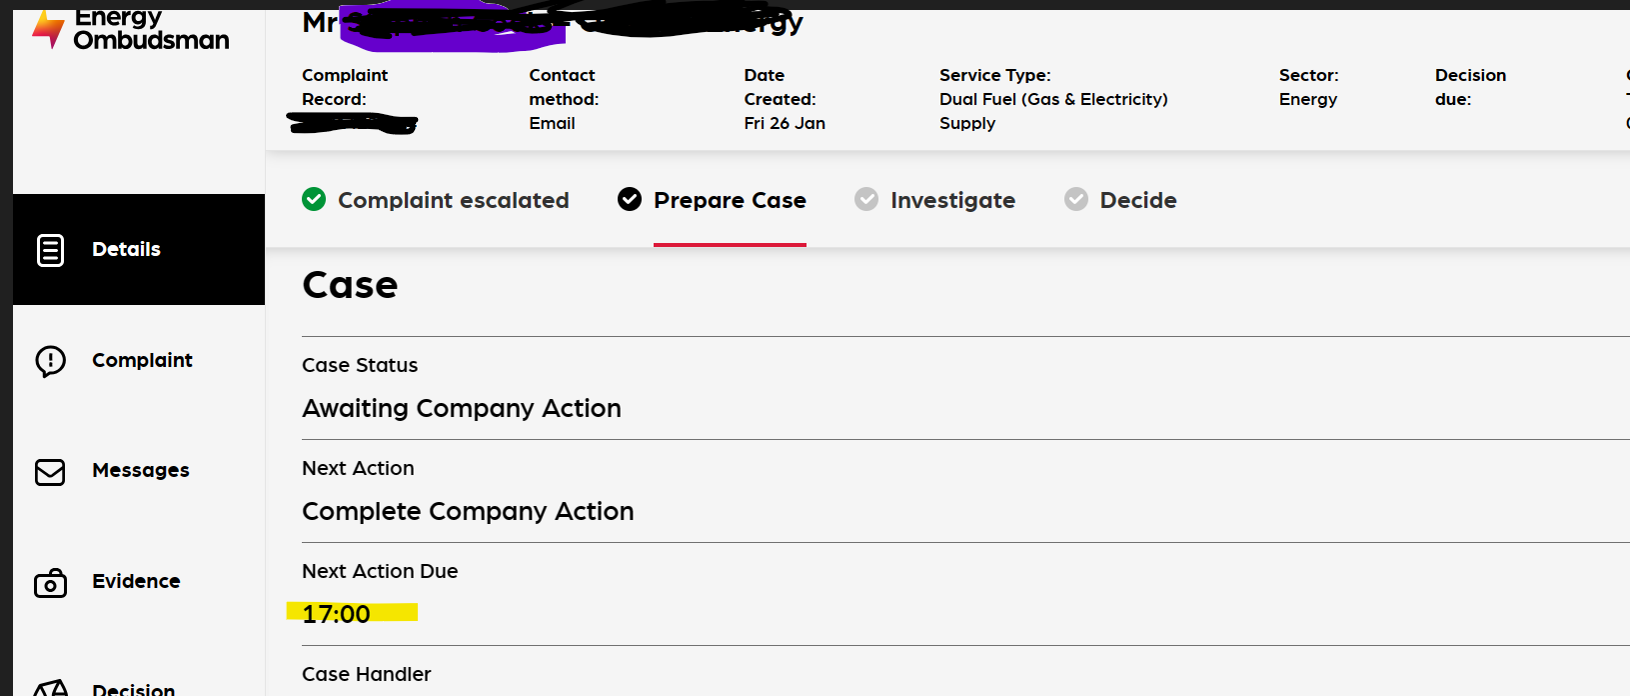The image size is (1630, 696).
Task: Open the Messages envelope icon
Action: (x=50, y=472)
